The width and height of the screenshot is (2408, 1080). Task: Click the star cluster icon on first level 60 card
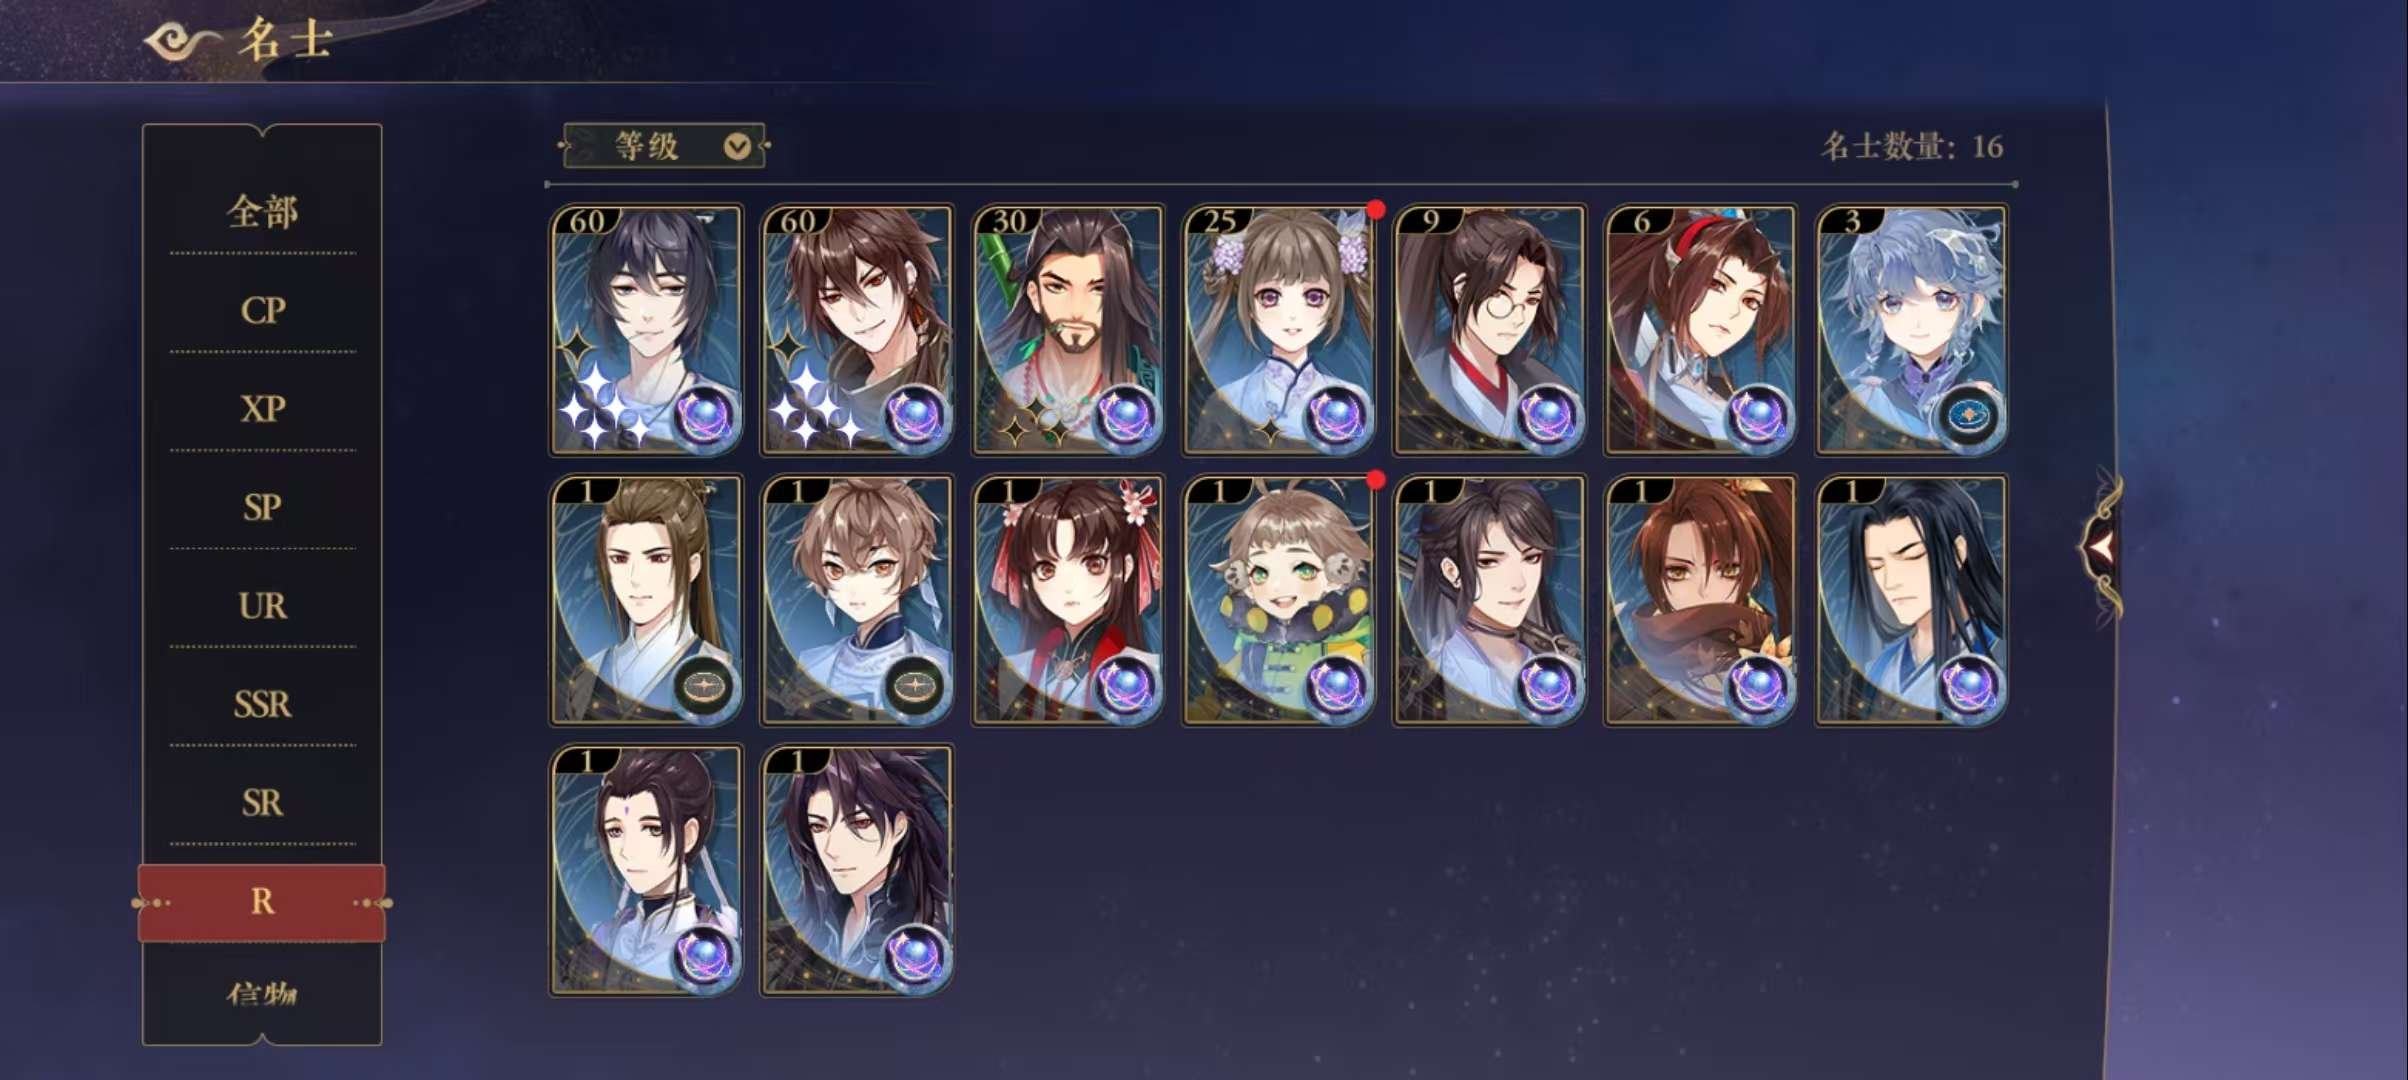pos(602,405)
